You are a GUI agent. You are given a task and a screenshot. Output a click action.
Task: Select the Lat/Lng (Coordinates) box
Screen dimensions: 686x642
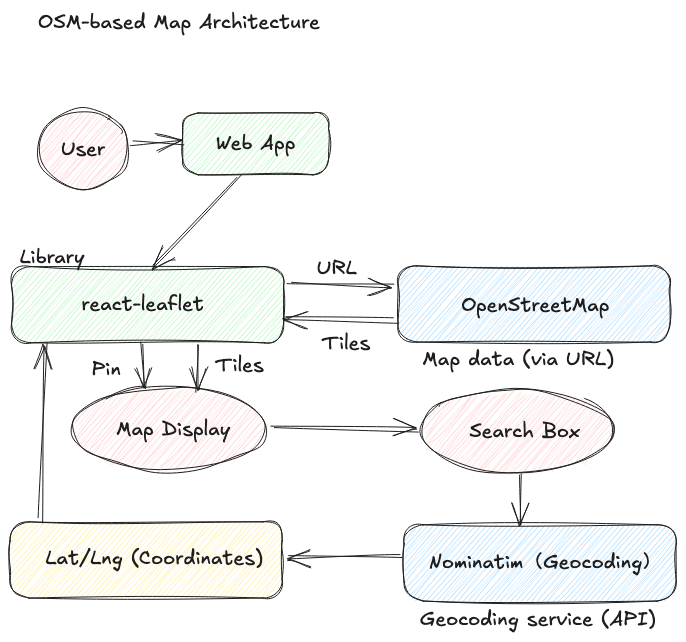click(x=146, y=559)
